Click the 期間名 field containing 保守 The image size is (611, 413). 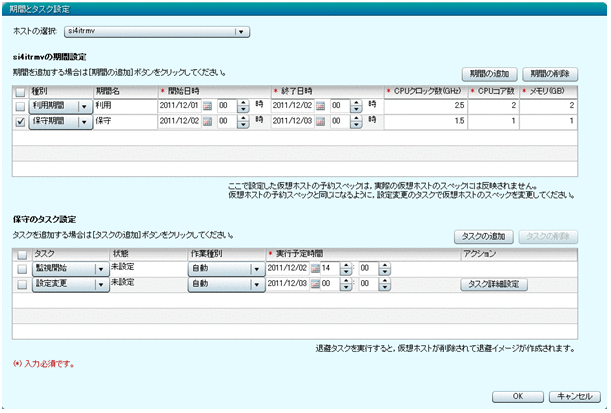click(x=123, y=121)
